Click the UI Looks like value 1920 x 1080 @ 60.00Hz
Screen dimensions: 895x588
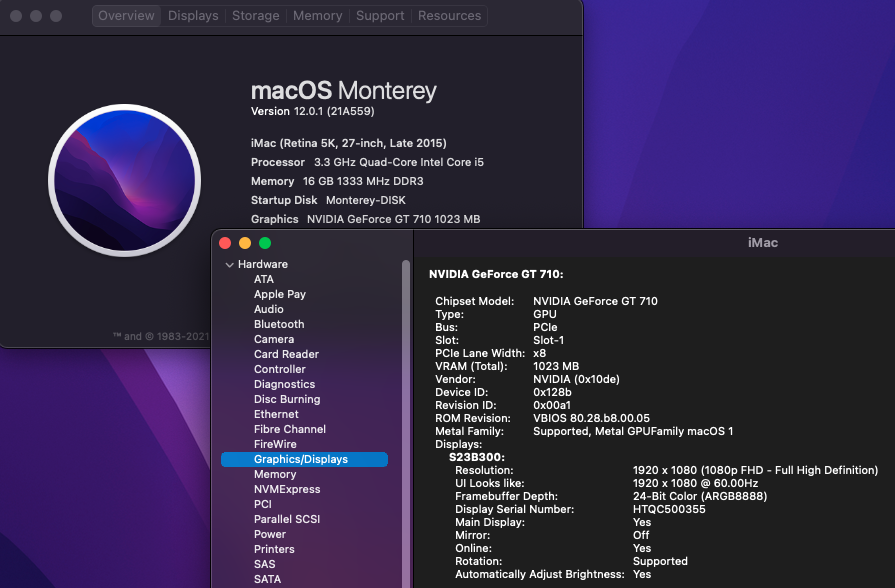[695, 484]
